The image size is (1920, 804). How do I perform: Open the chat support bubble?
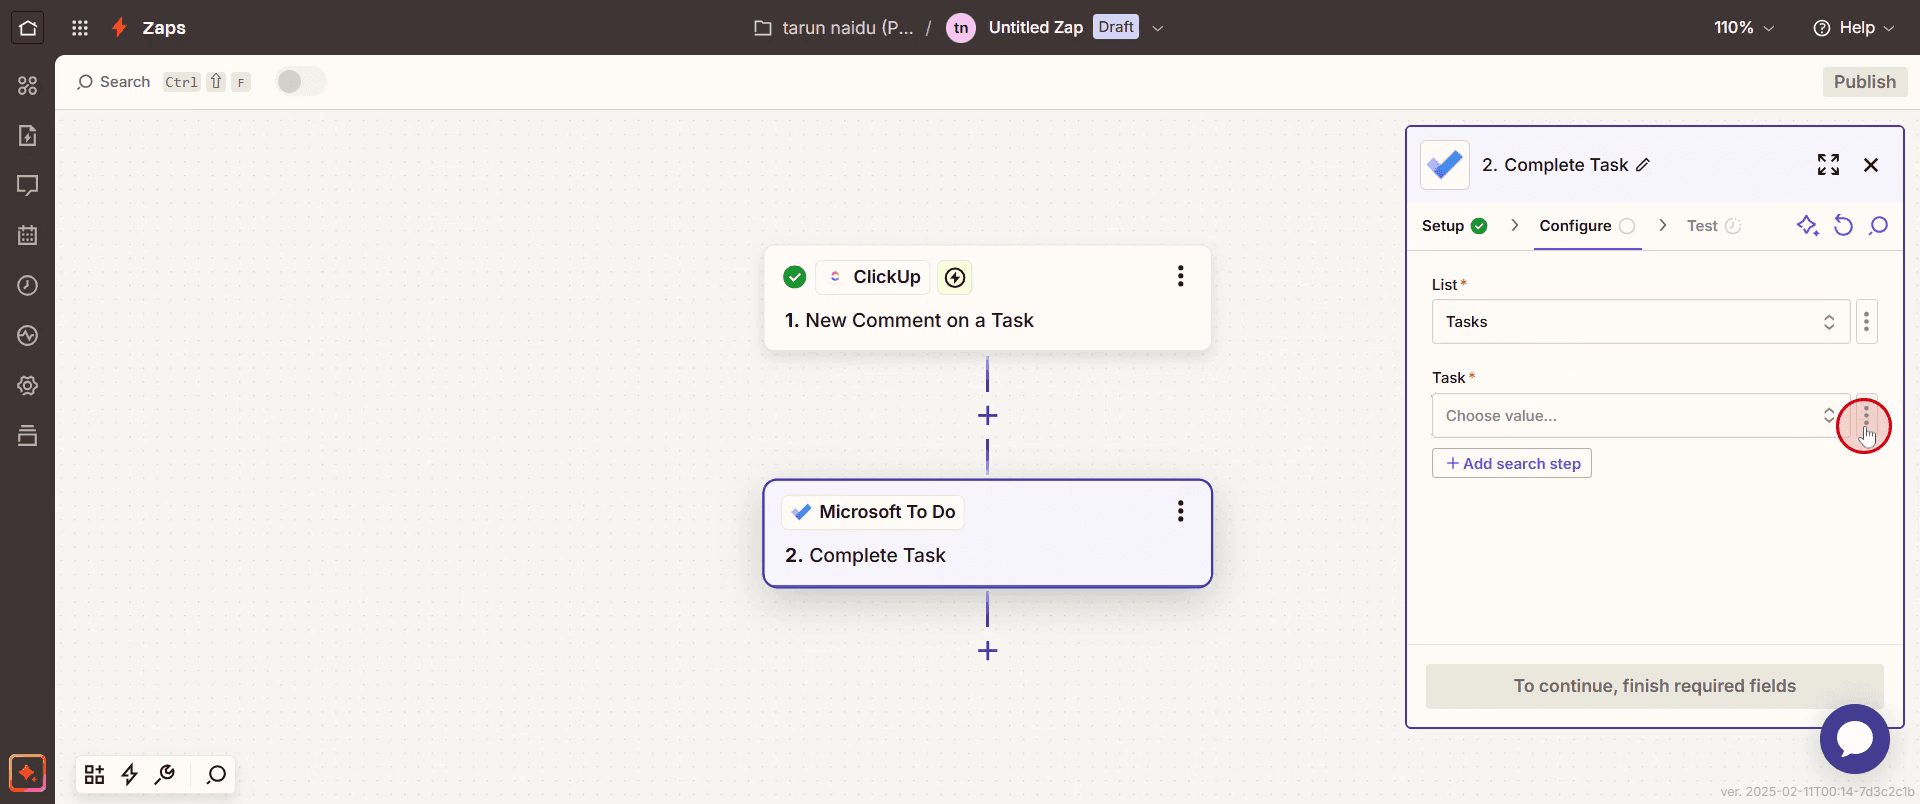coord(1854,739)
